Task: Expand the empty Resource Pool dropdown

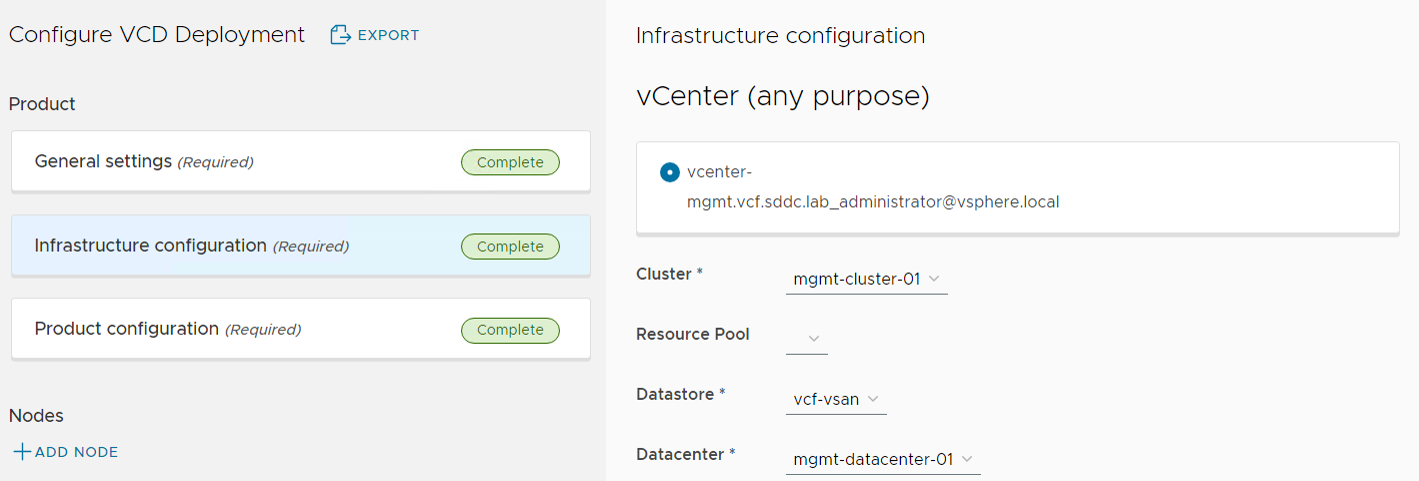Action: [x=807, y=339]
